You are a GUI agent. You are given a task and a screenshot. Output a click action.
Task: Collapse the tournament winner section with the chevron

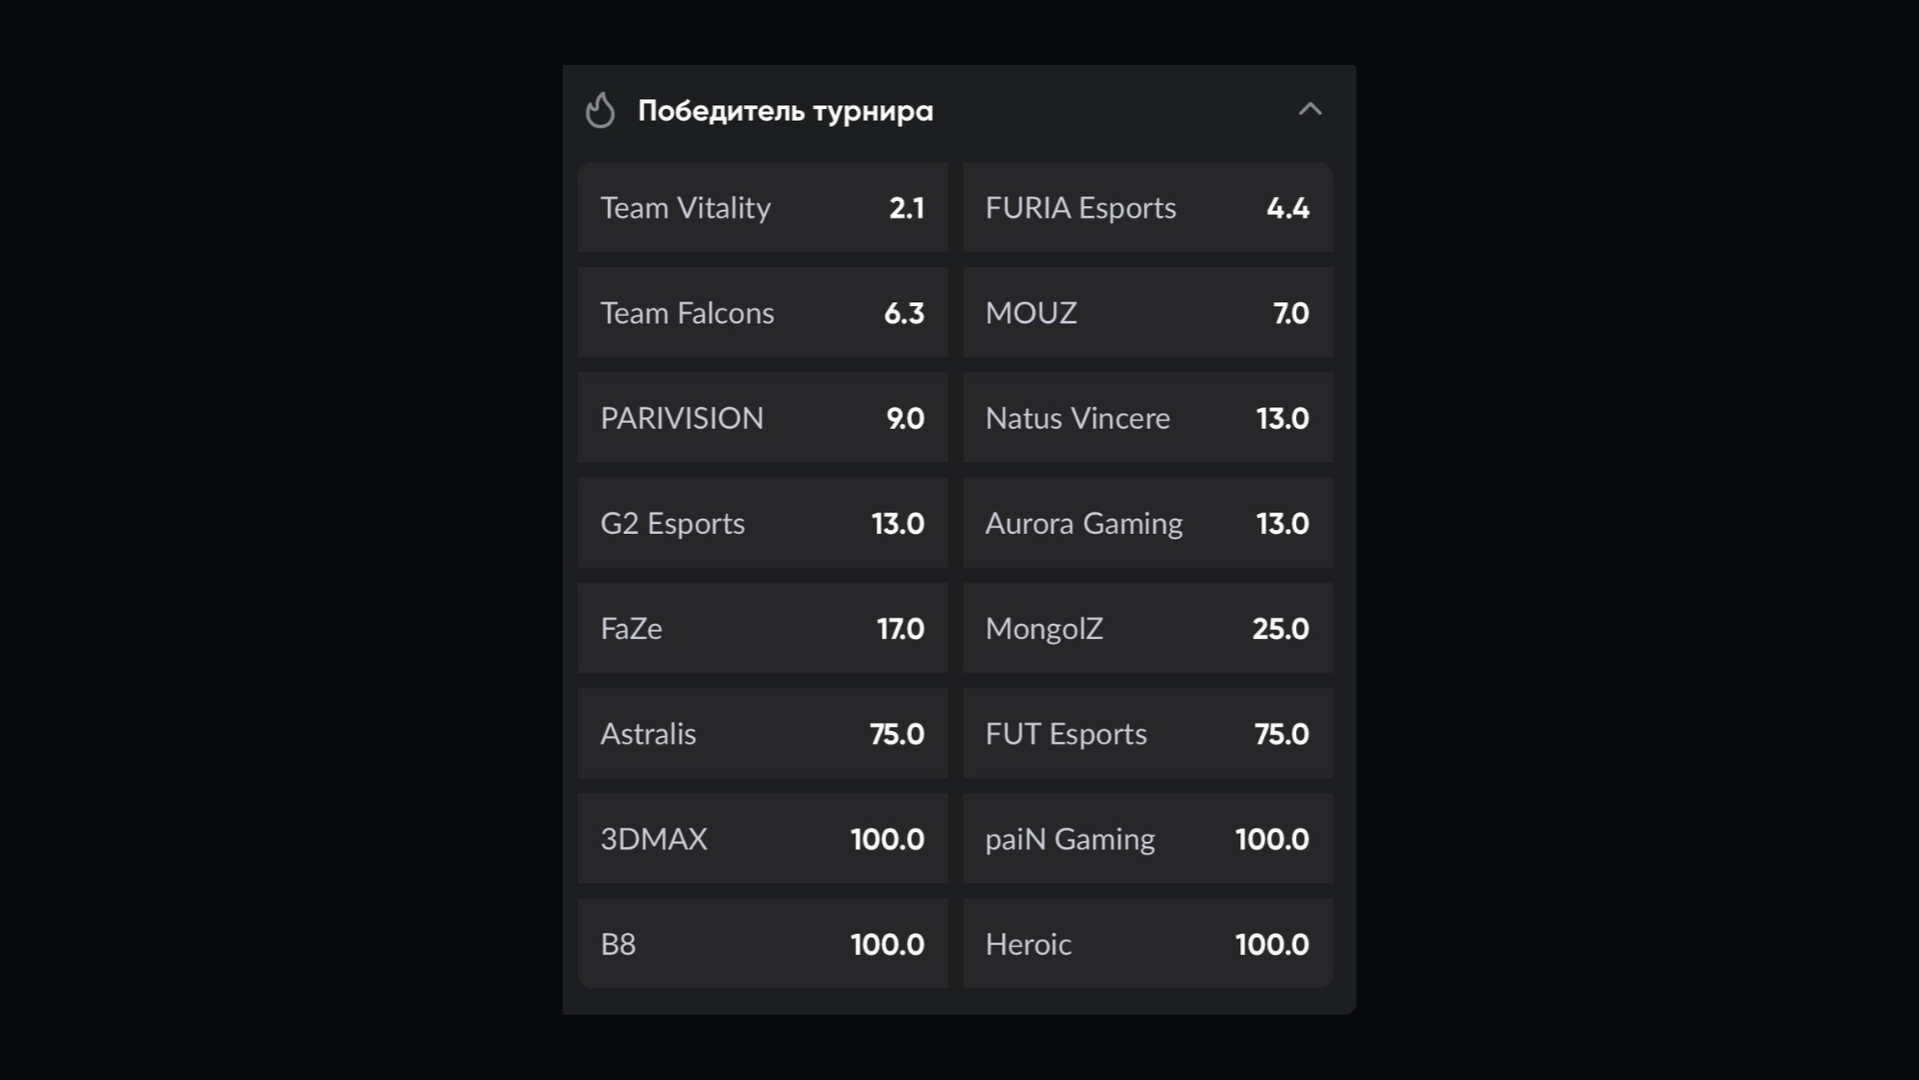[1310, 110]
